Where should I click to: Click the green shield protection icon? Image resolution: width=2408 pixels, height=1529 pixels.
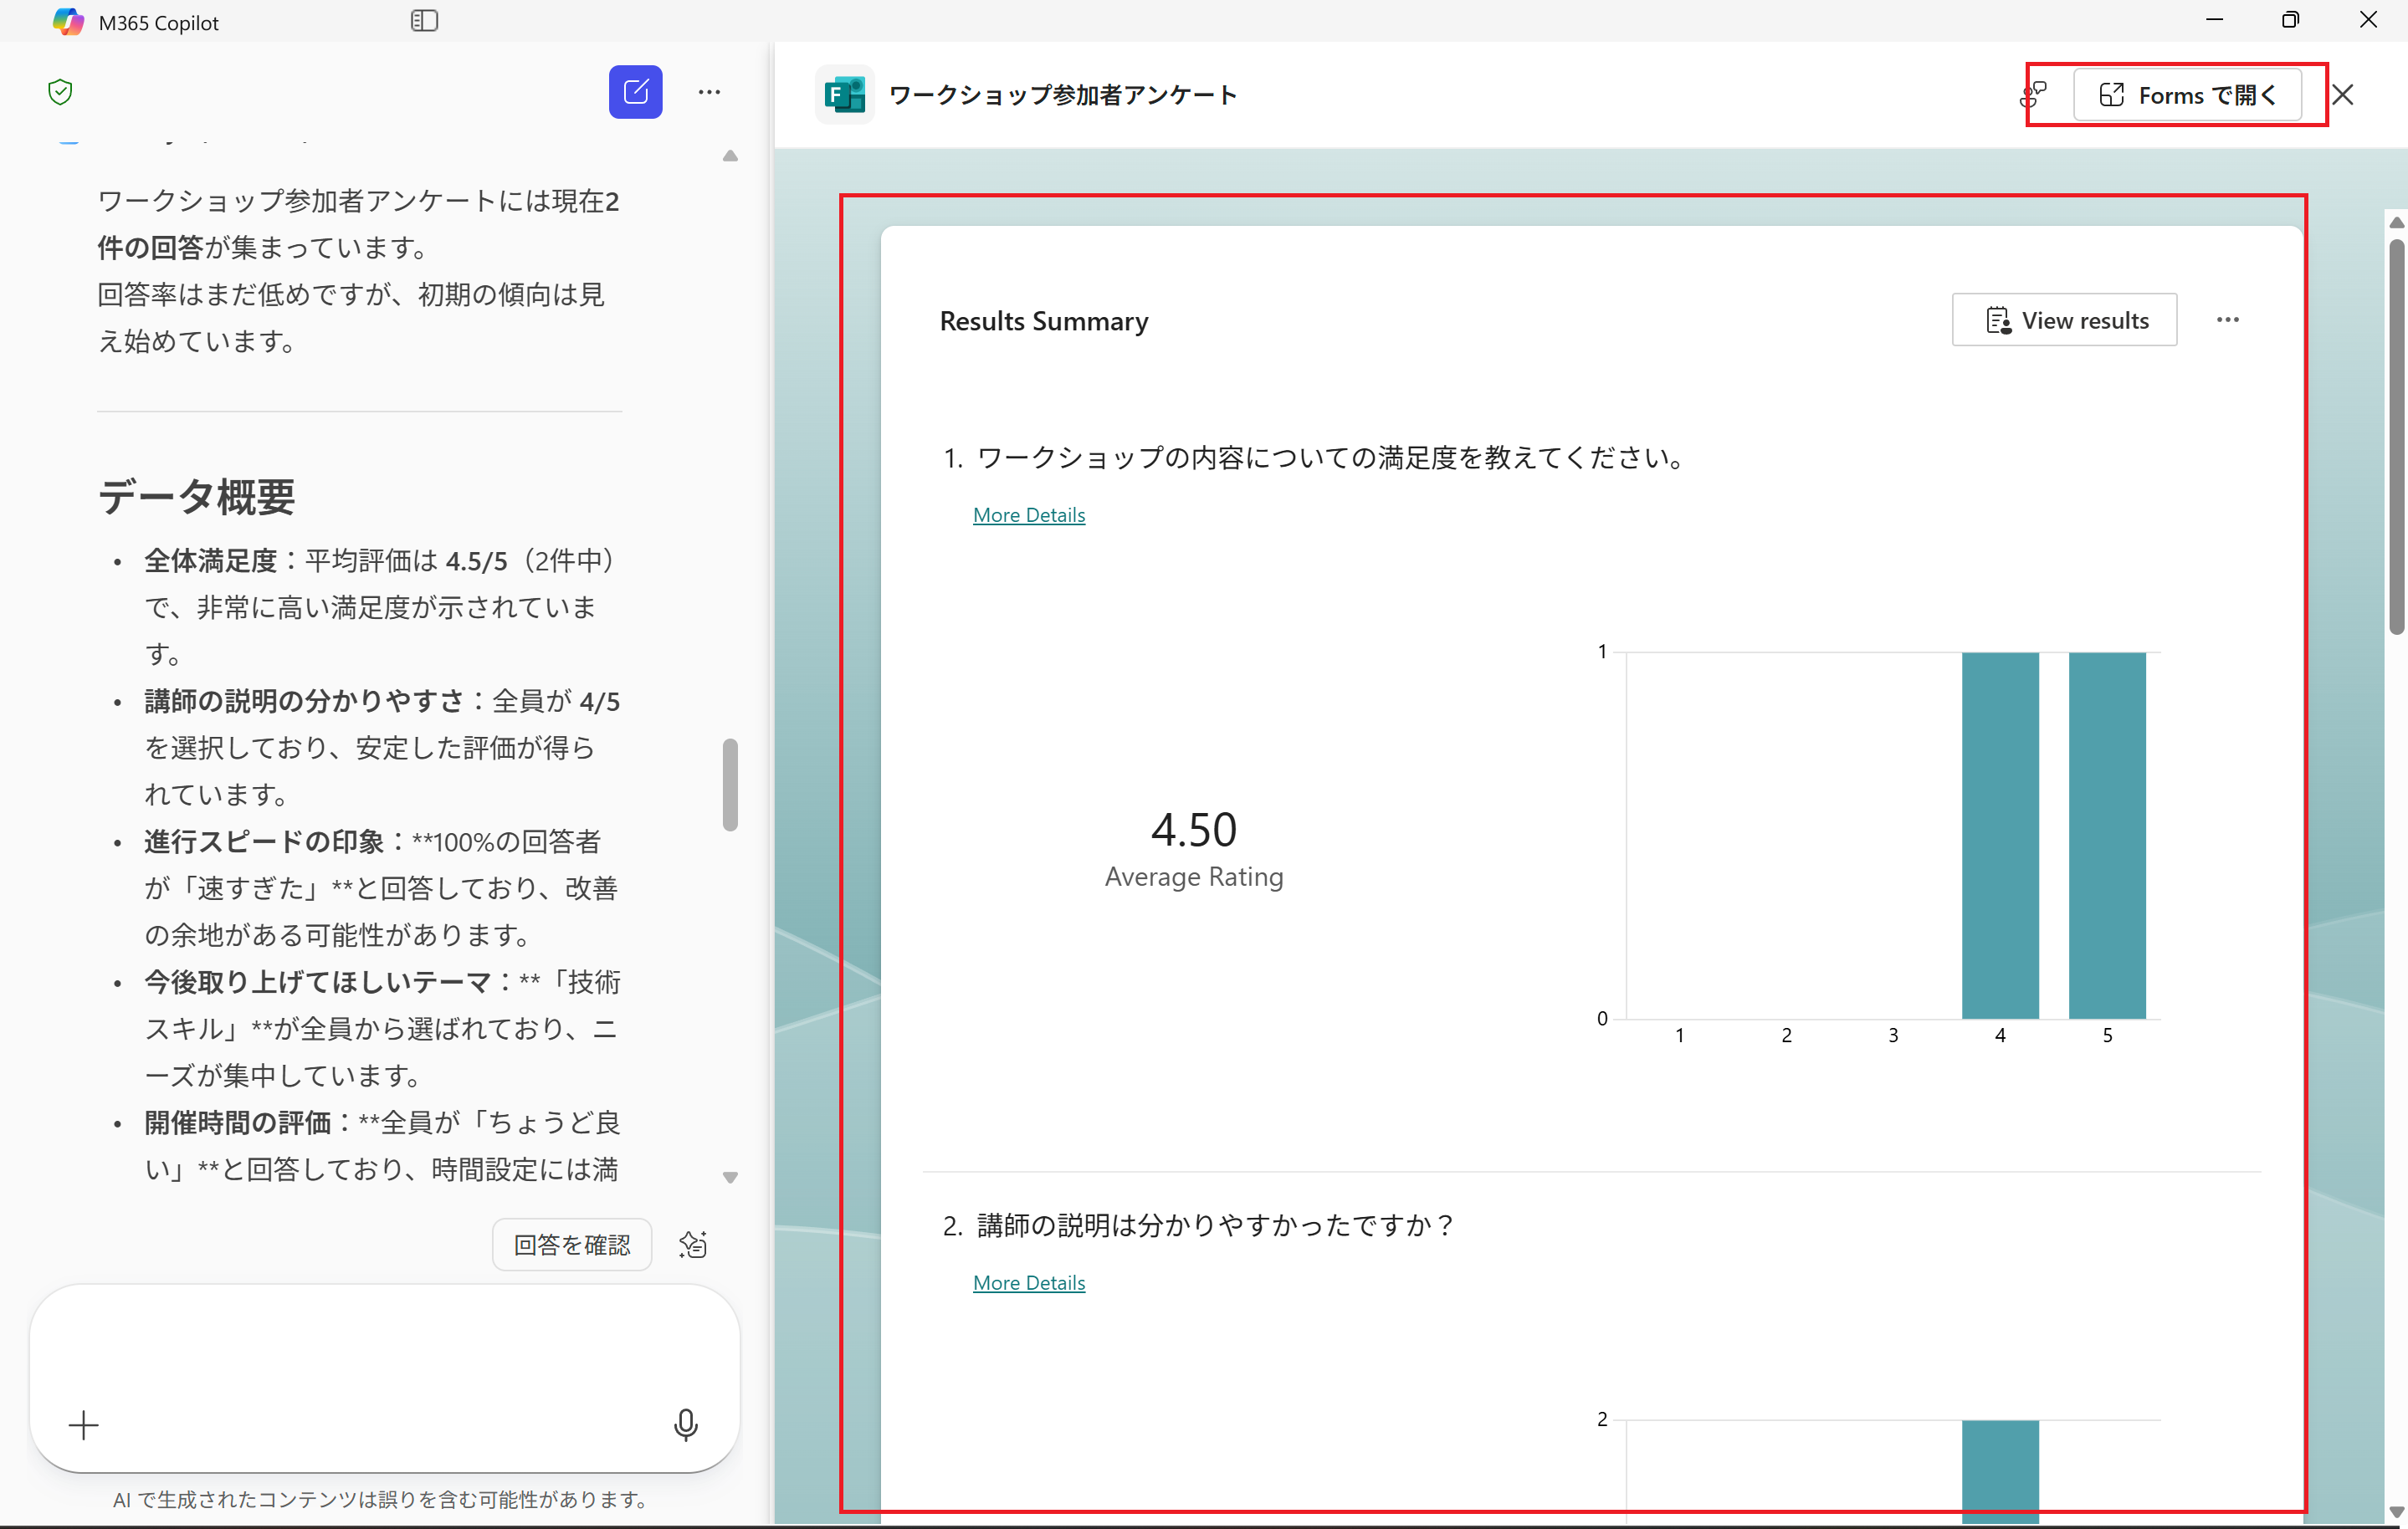pyautogui.click(x=60, y=92)
